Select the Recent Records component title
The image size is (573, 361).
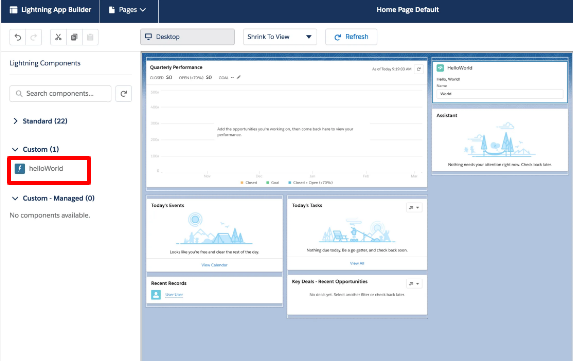click(x=169, y=283)
